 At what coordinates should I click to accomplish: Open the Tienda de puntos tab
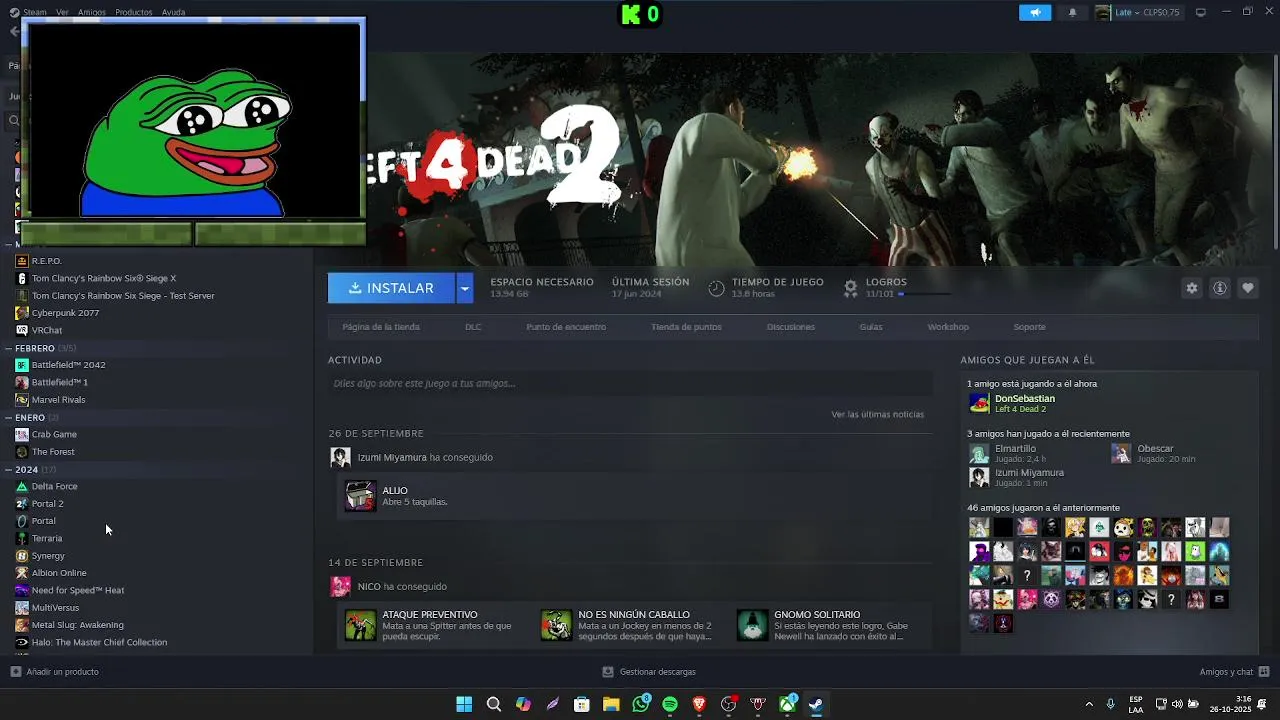point(686,327)
